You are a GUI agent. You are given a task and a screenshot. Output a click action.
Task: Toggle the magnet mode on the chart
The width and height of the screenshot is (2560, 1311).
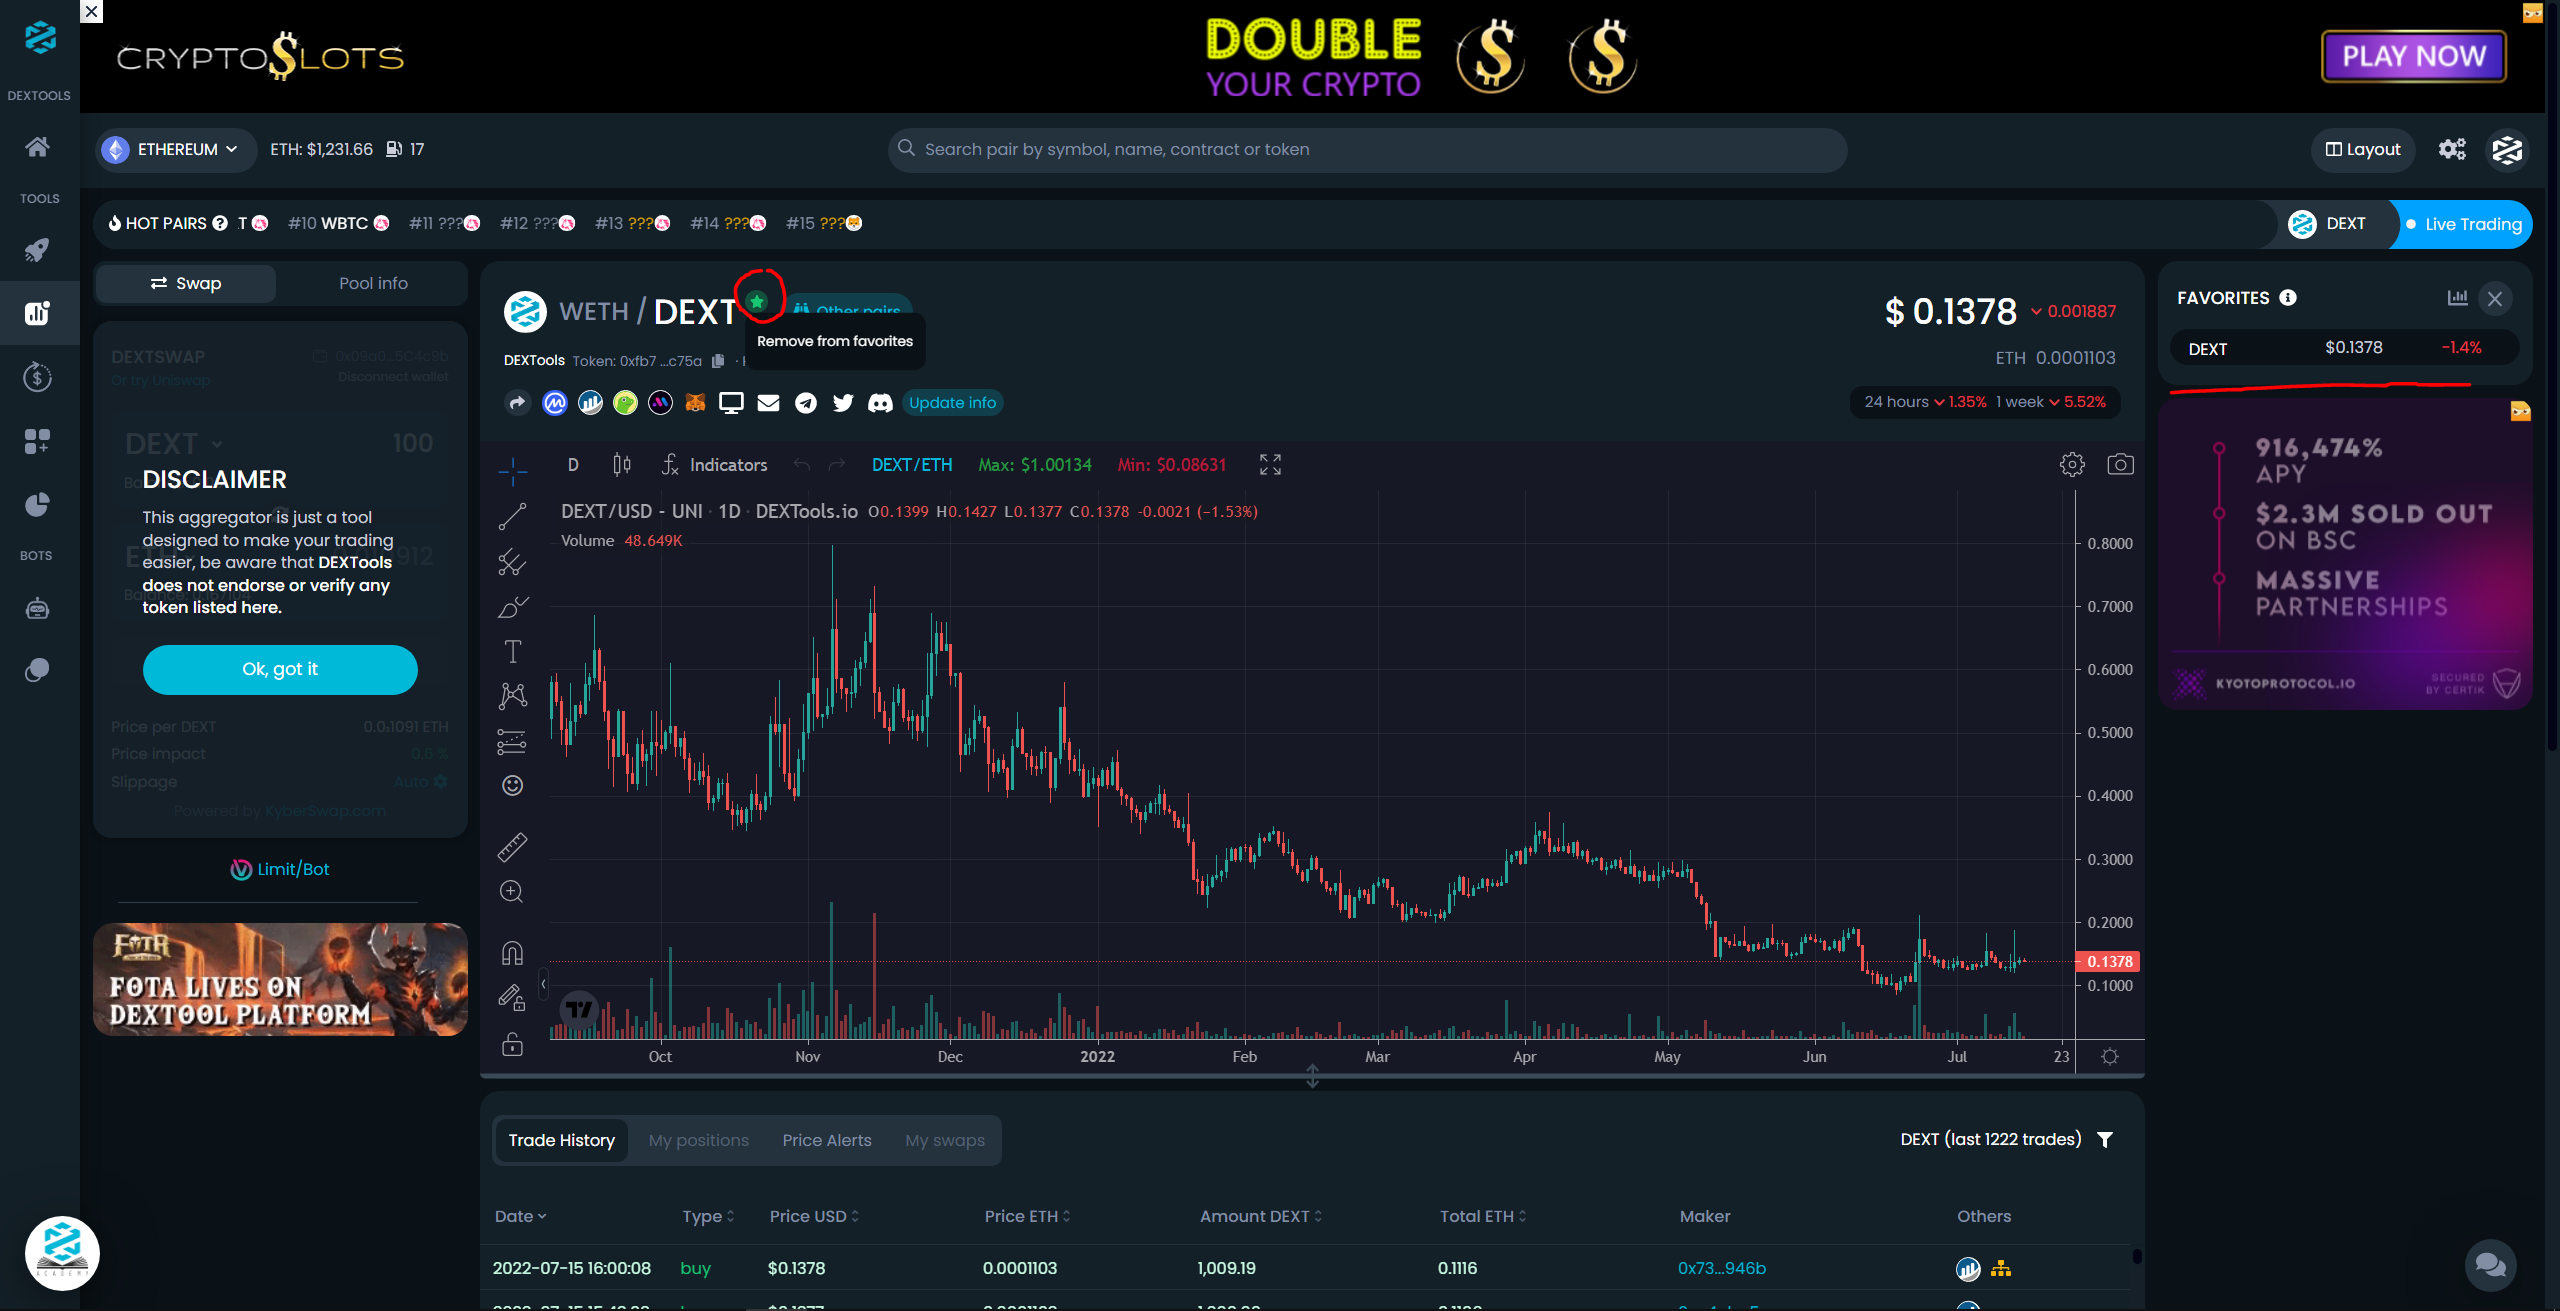513,953
